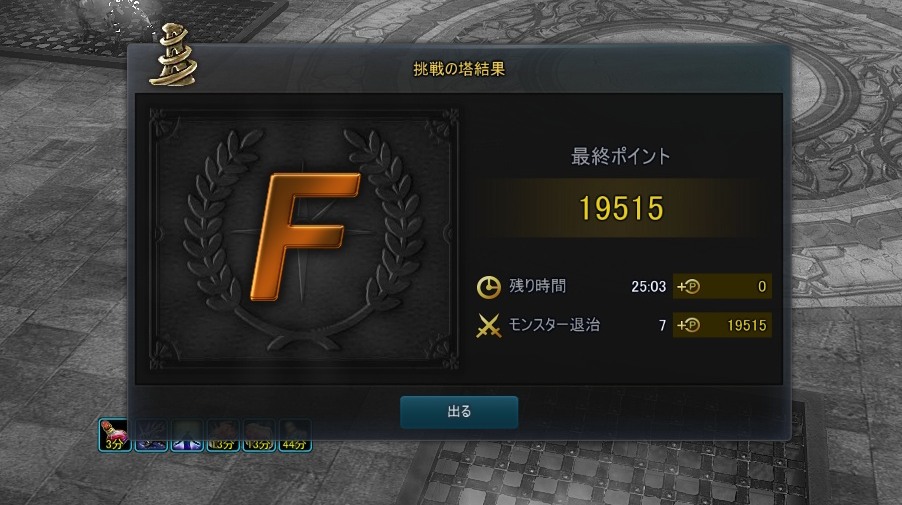Click the モンスター退治 label
The image size is (902, 505).
click(554, 325)
